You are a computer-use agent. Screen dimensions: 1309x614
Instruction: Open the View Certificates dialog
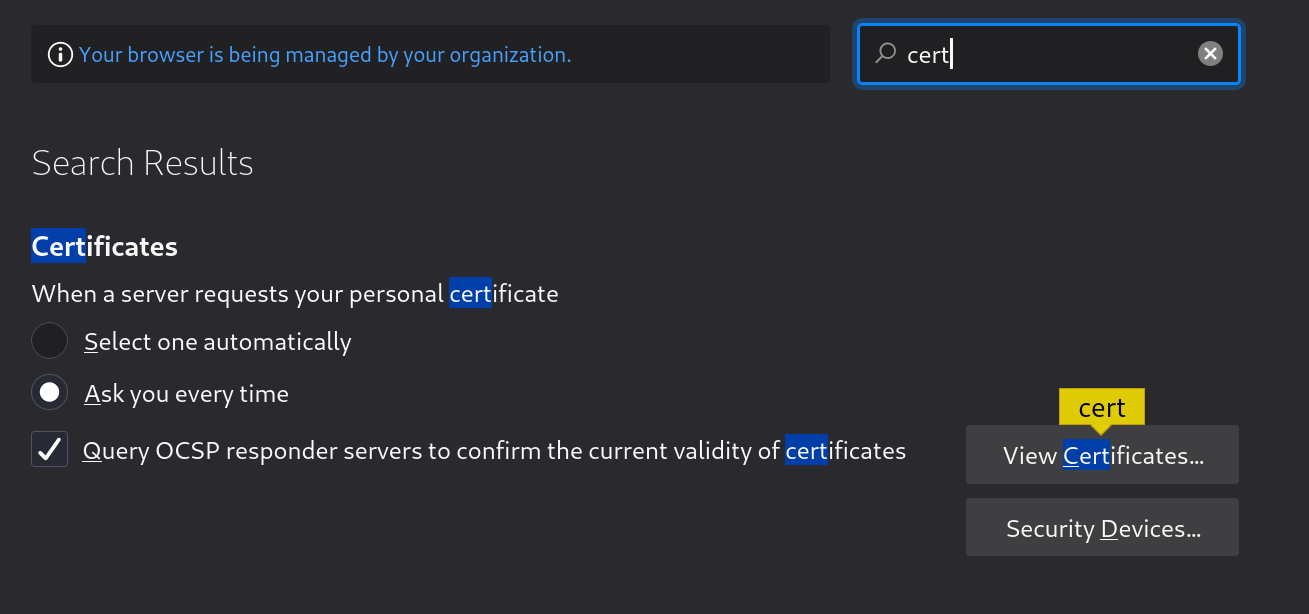[x=1102, y=455]
